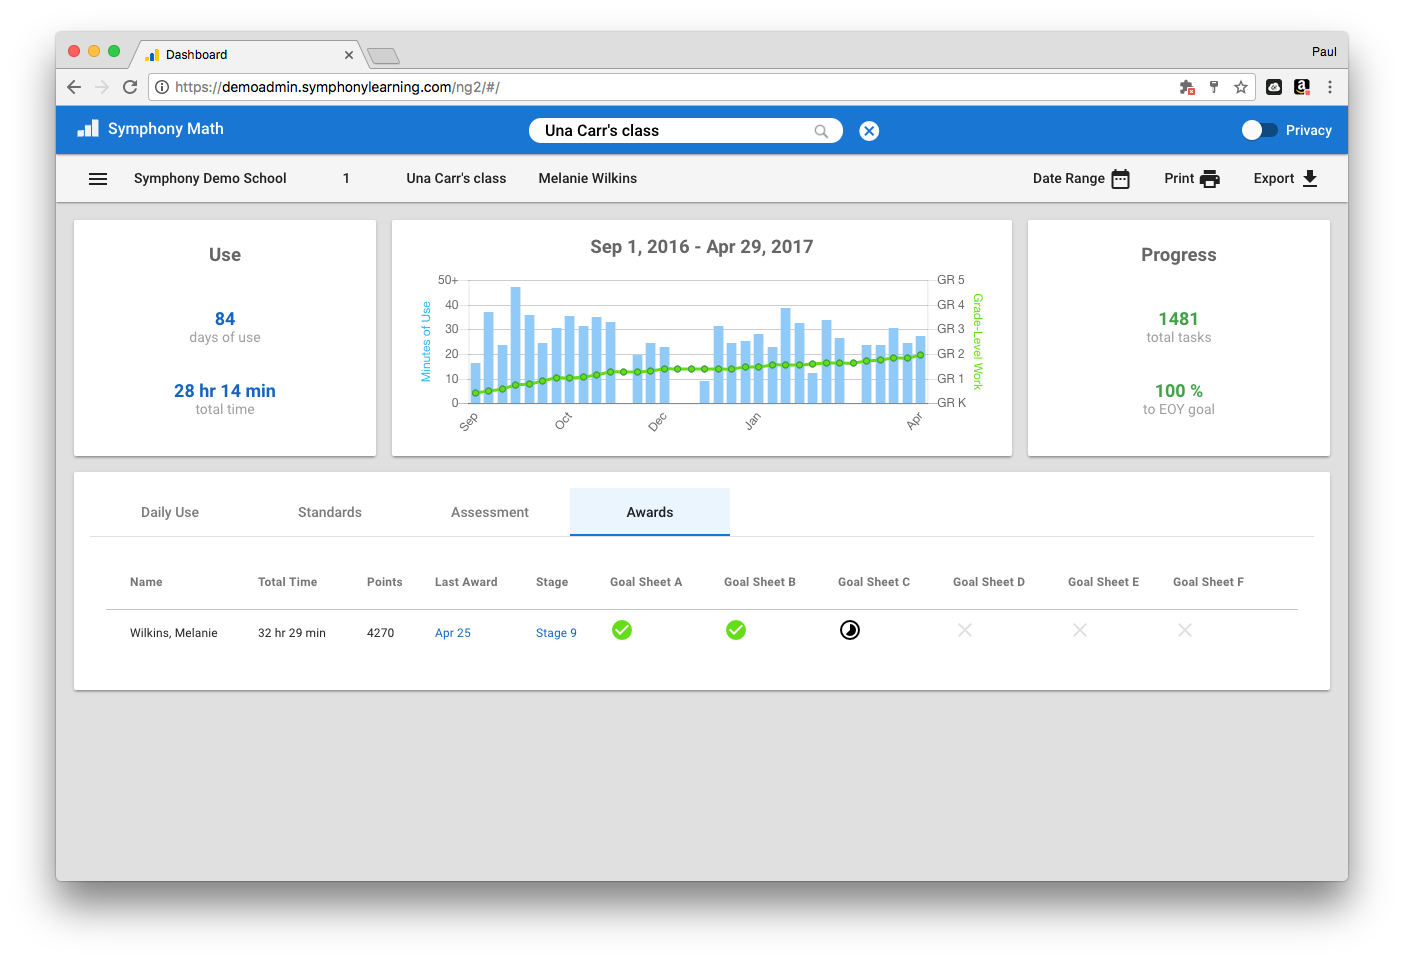Open the Stage 9 link

click(556, 633)
